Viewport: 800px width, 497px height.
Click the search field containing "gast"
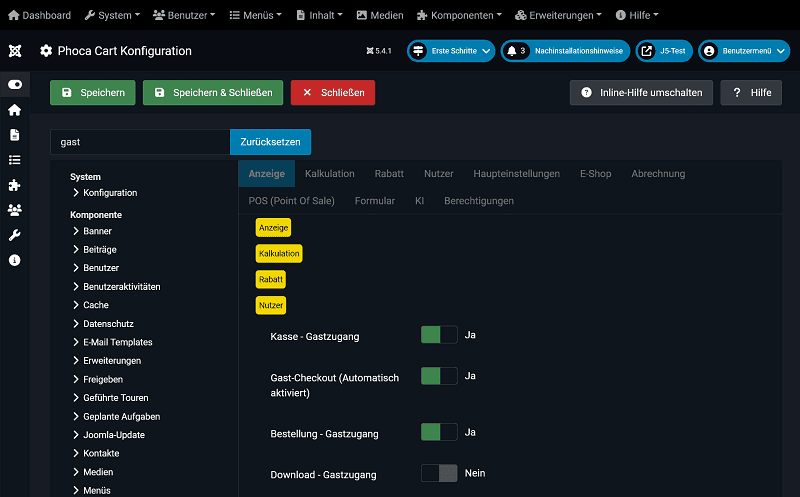coord(140,142)
